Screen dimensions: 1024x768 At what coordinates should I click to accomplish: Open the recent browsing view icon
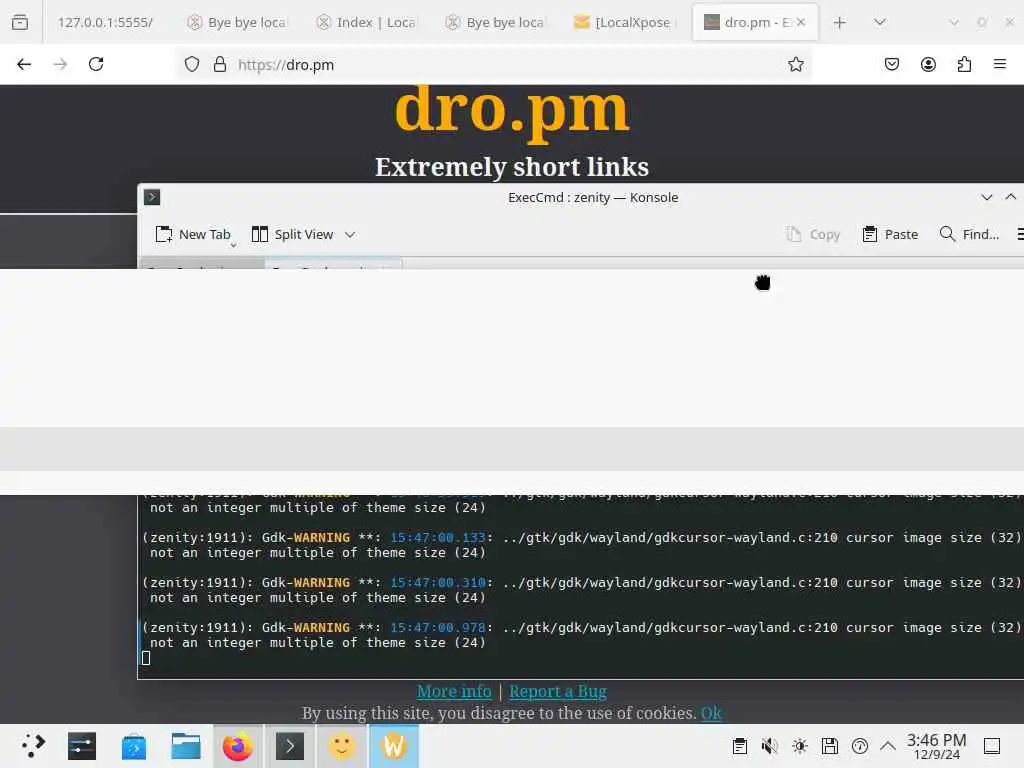point(20,22)
